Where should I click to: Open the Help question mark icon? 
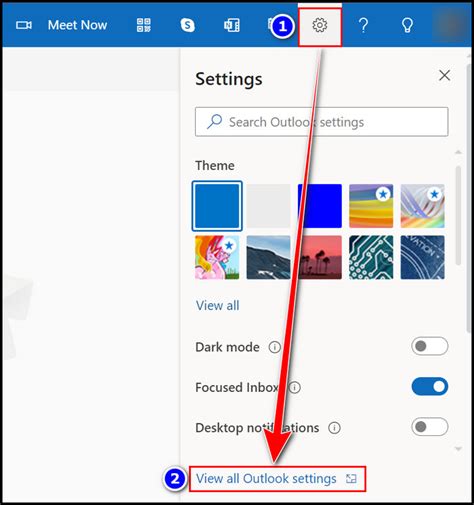363,25
